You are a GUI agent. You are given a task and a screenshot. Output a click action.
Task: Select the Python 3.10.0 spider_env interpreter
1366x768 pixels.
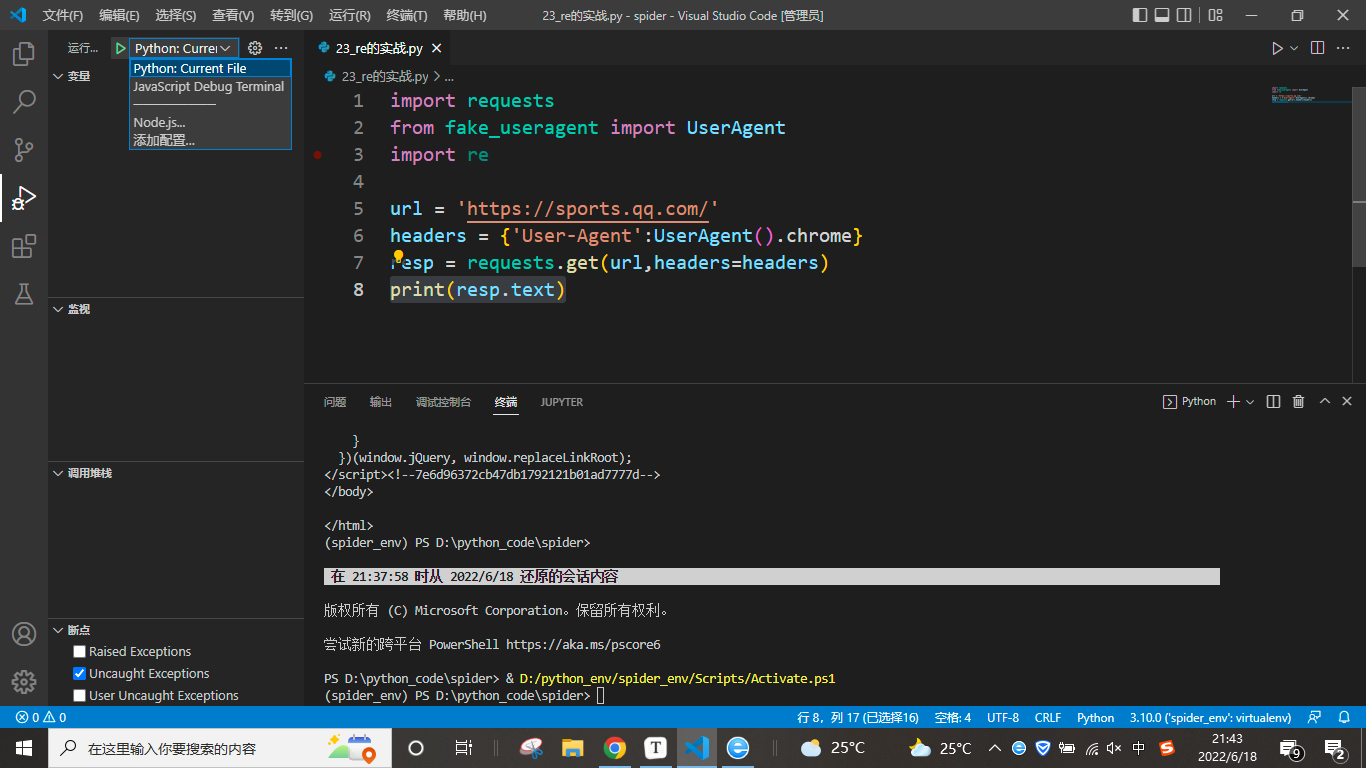(x=1210, y=717)
